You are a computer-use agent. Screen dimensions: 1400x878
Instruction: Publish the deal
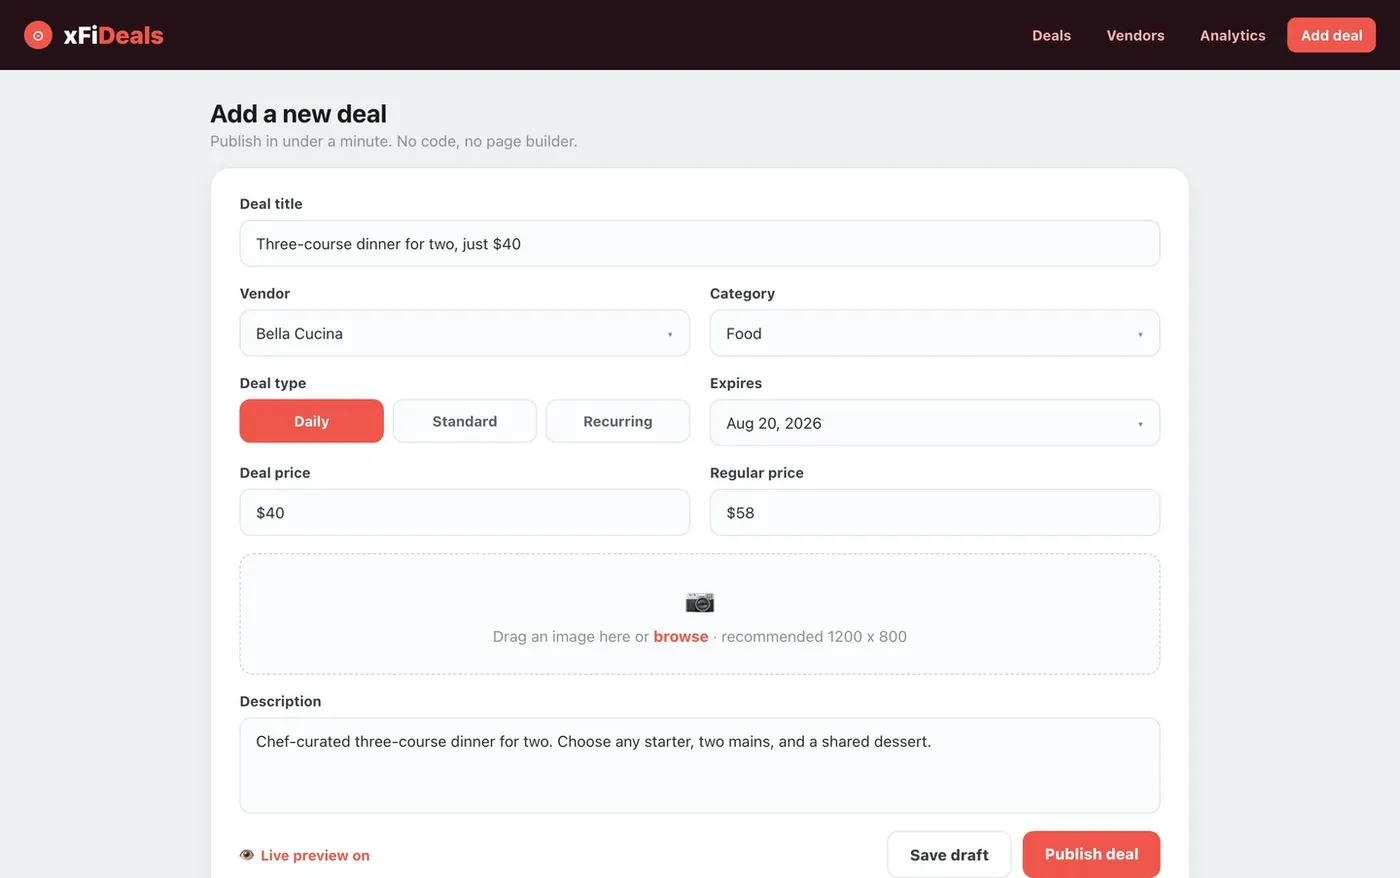[x=1091, y=854]
